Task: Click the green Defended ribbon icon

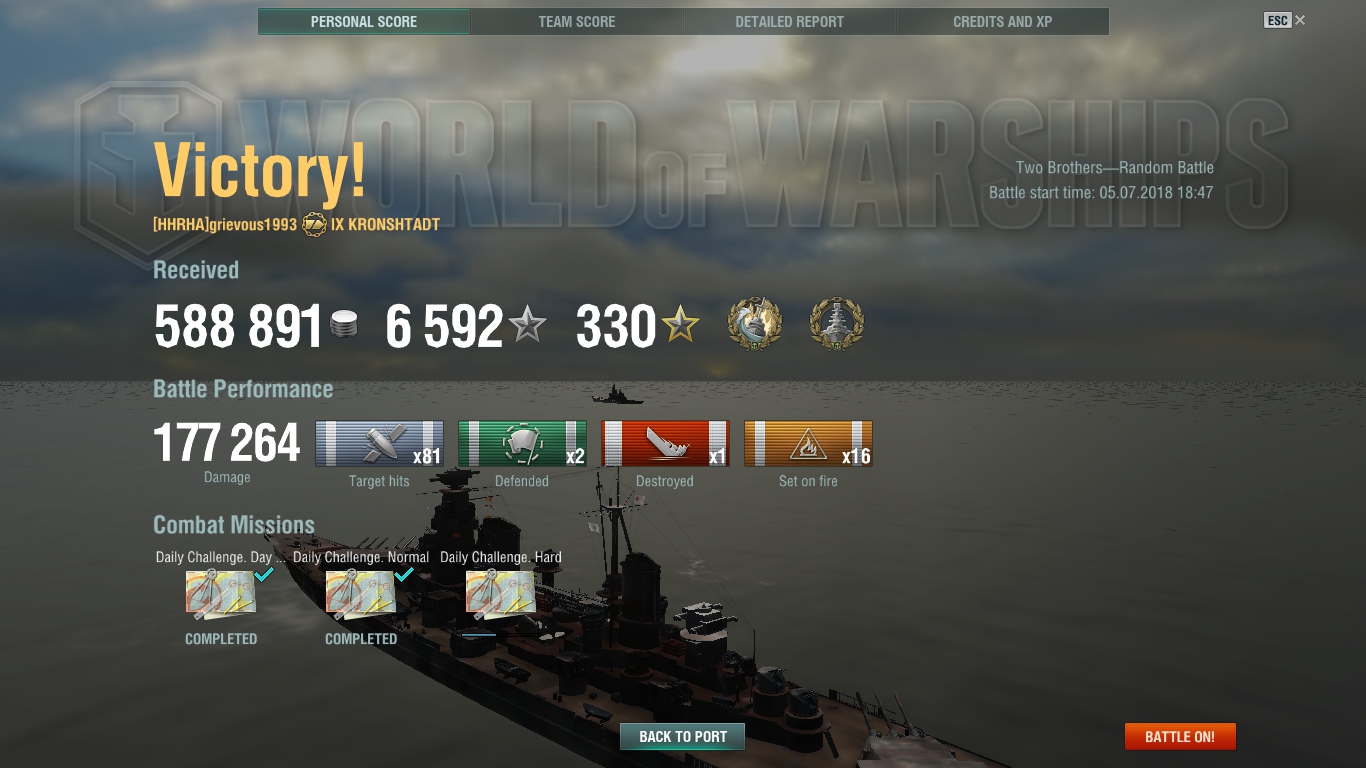Action: click(x=522, y=444)
